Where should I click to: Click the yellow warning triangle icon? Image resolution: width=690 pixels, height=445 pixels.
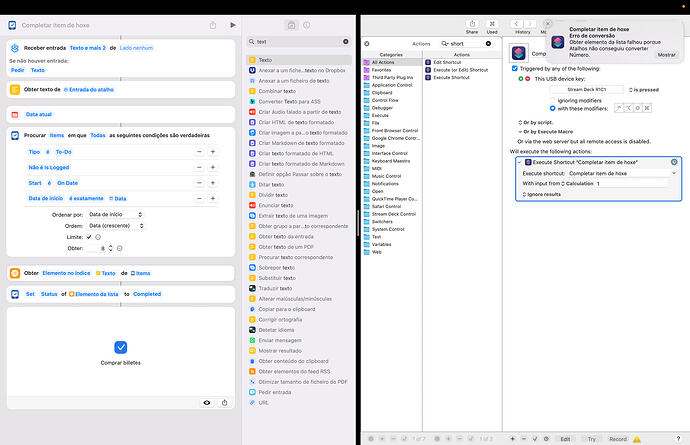coord(637,439)
